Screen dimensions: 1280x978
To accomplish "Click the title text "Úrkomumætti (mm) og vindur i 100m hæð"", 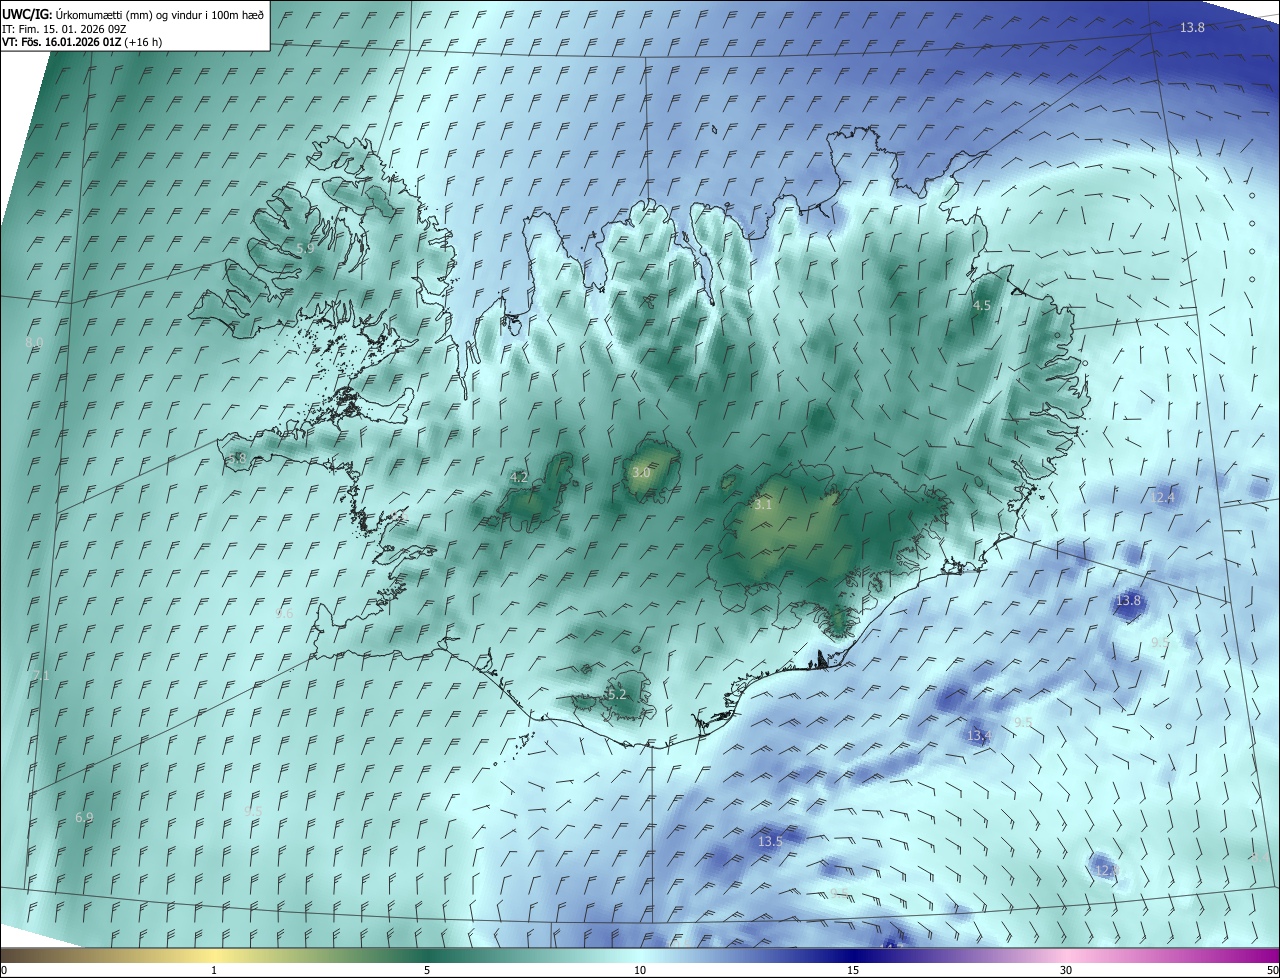I will coord(160,15).
